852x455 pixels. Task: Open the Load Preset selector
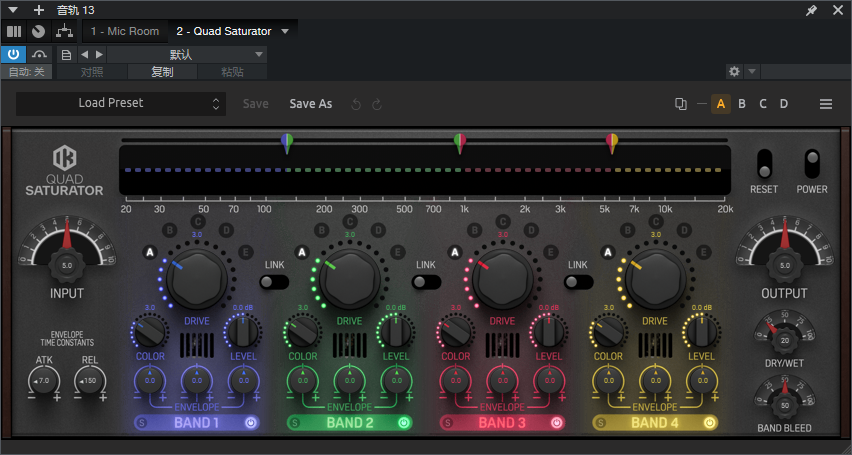coord(121,103)
